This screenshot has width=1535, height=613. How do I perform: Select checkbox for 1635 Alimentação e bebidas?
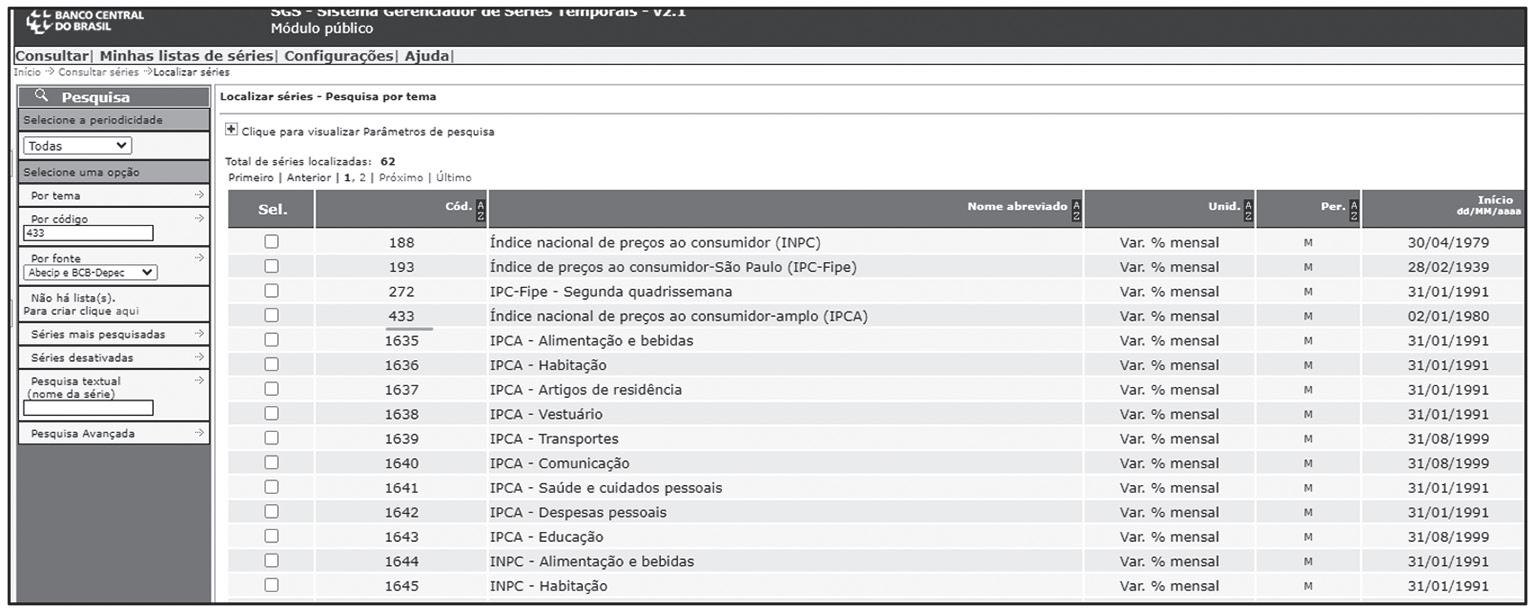click(271, 340)
